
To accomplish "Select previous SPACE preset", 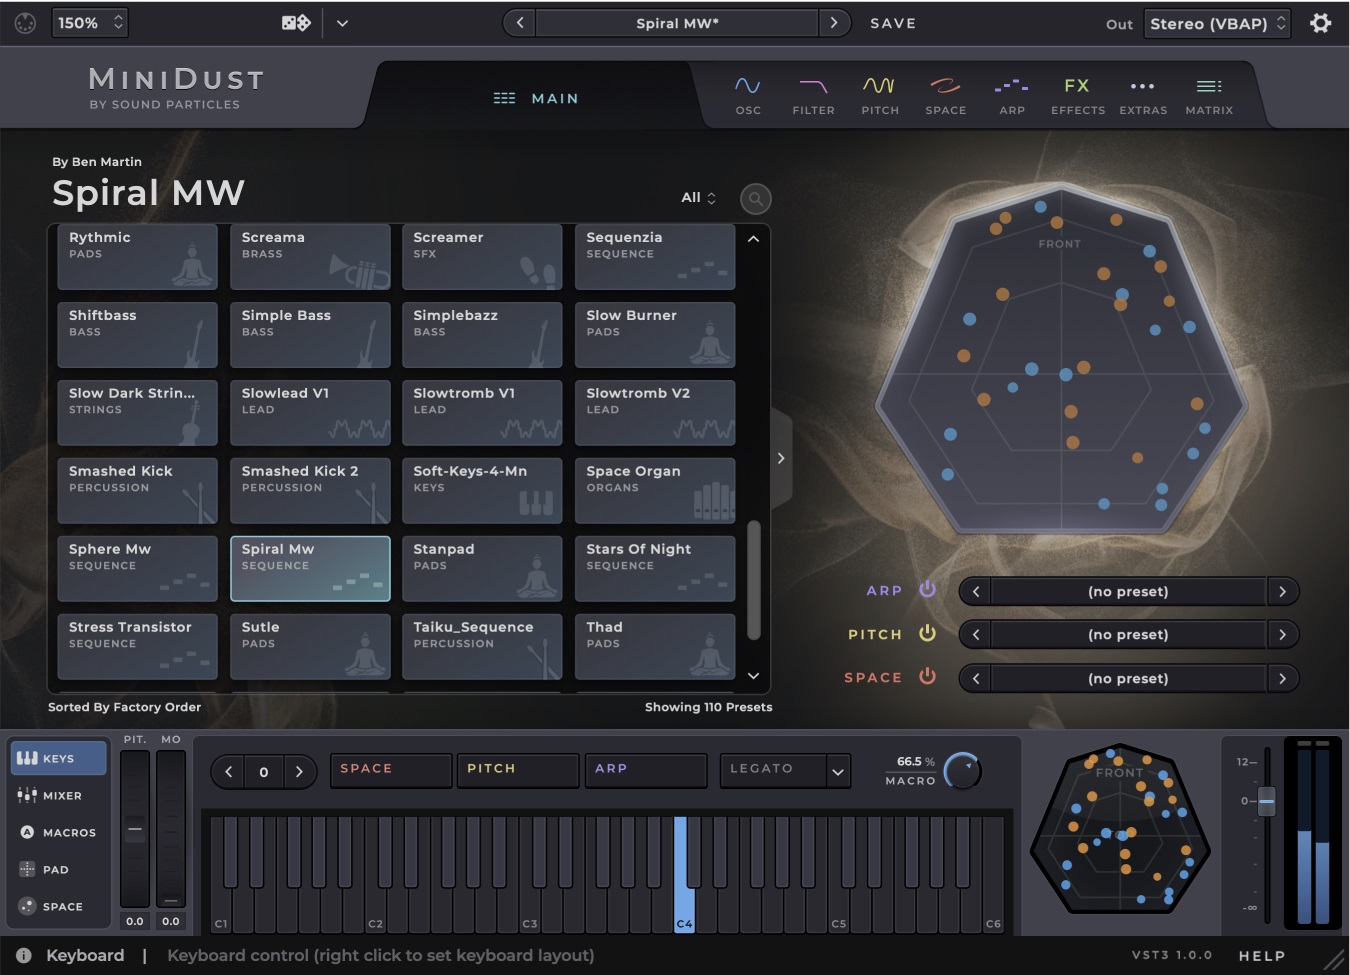I will [976, 679].
